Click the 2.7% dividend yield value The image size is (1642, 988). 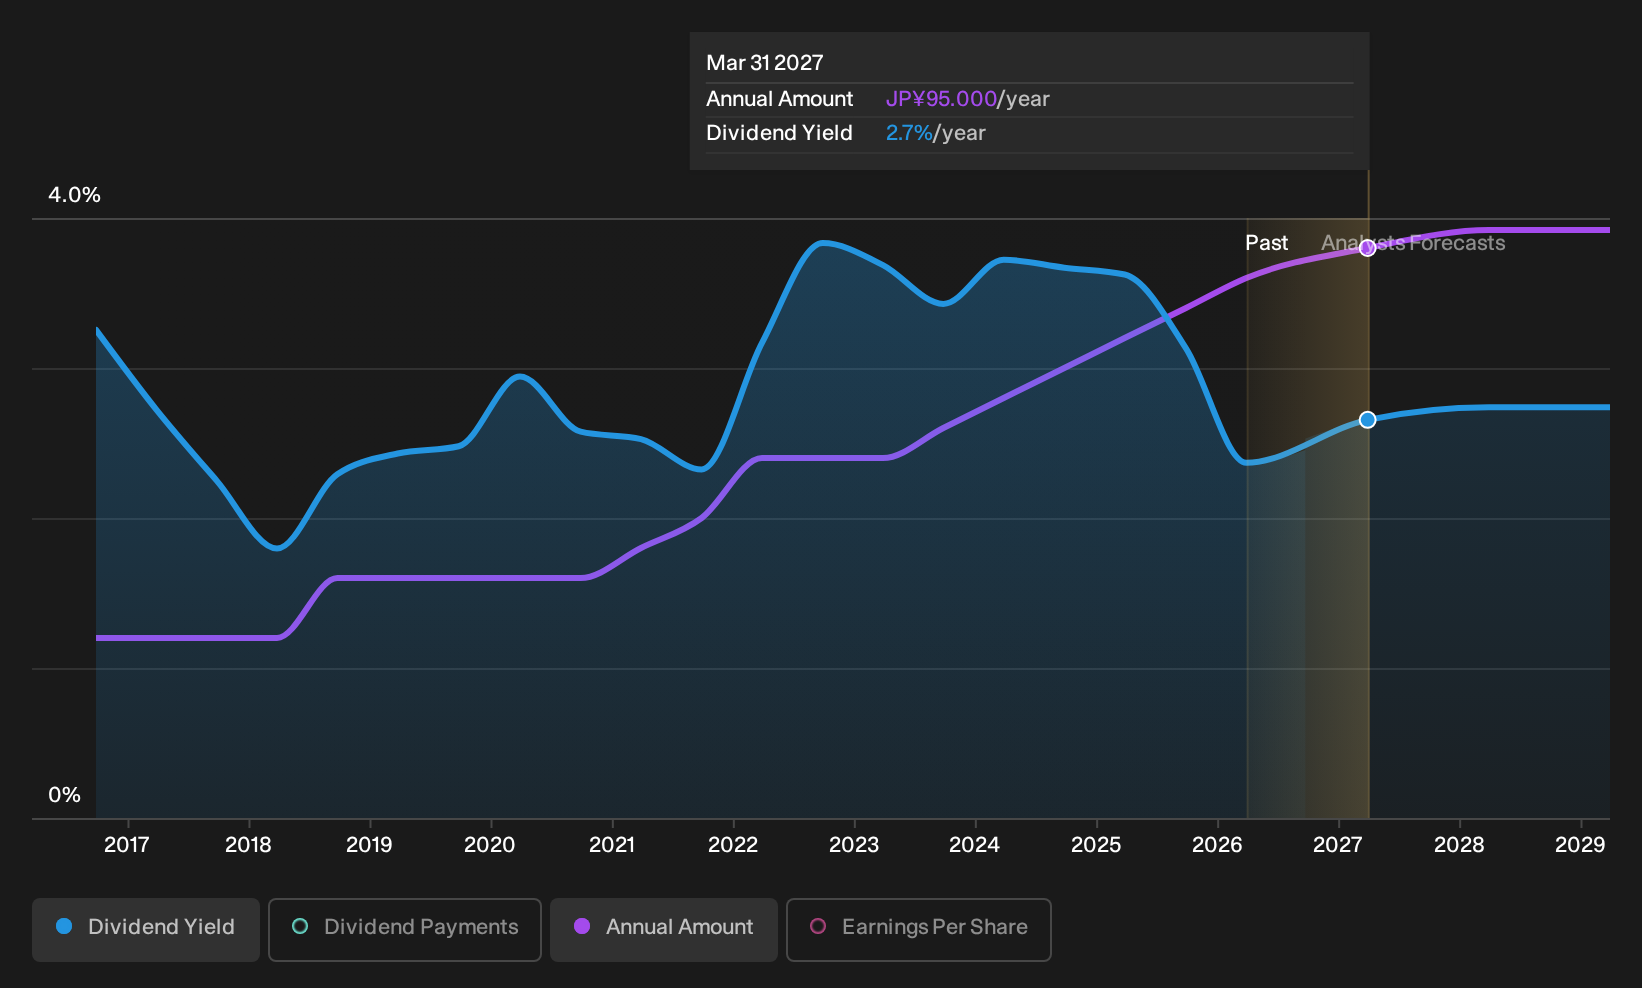click(909, 133)
